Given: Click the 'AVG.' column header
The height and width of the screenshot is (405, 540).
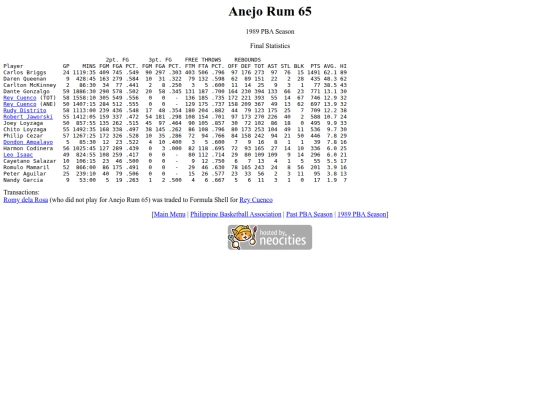Looking at the screenshot, I should pos(330,66).
